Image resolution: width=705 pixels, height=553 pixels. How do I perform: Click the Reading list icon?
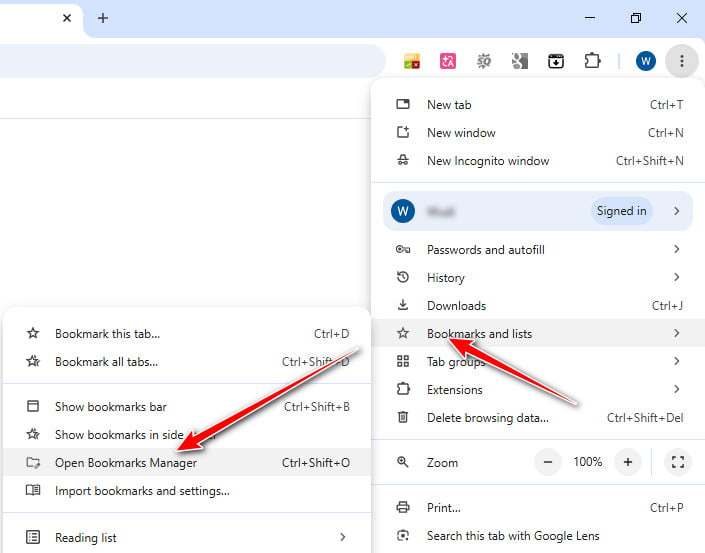(33, 537)
